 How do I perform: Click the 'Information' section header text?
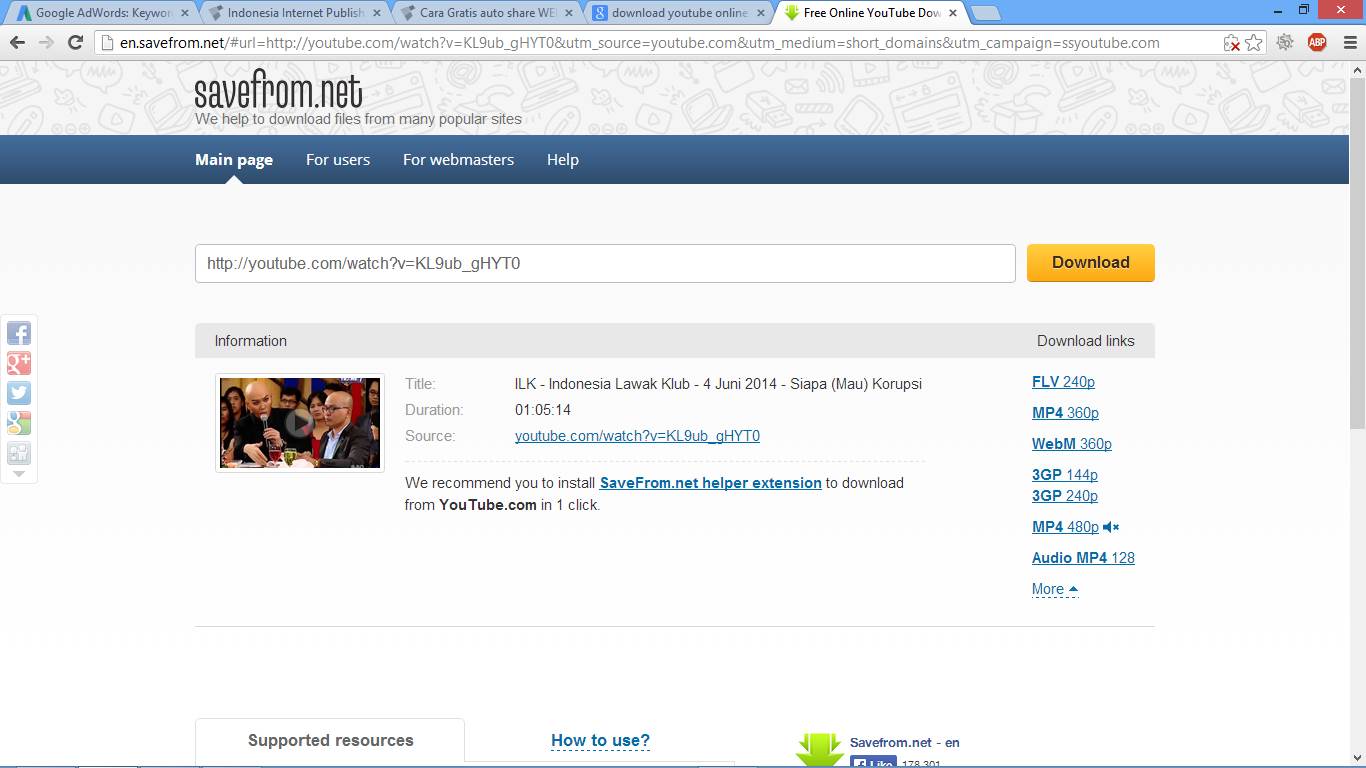pos(251,341)
